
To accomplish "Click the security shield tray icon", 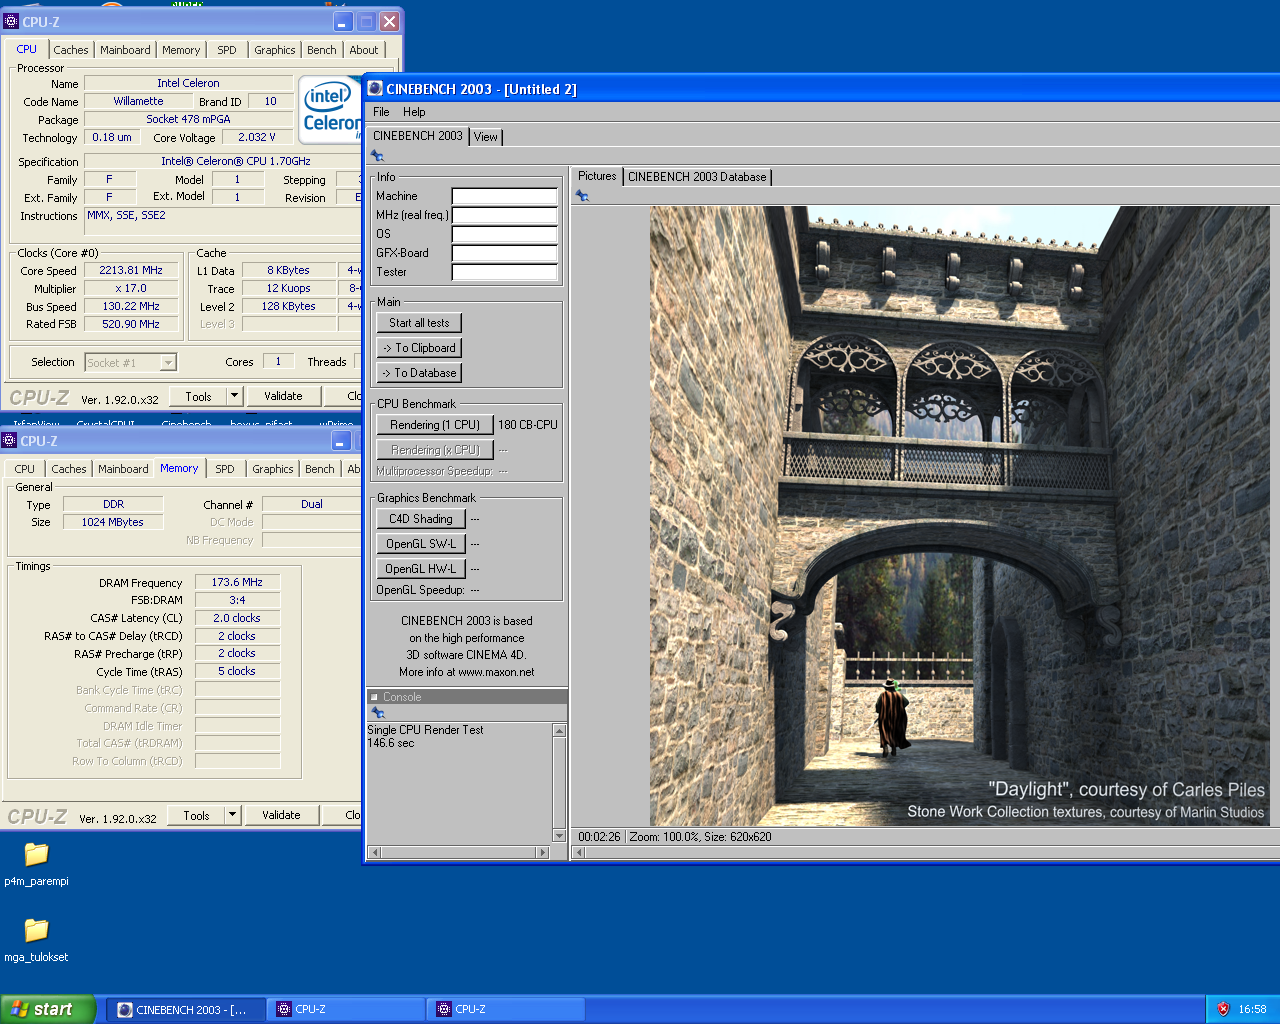I will coord(1222,1009).
